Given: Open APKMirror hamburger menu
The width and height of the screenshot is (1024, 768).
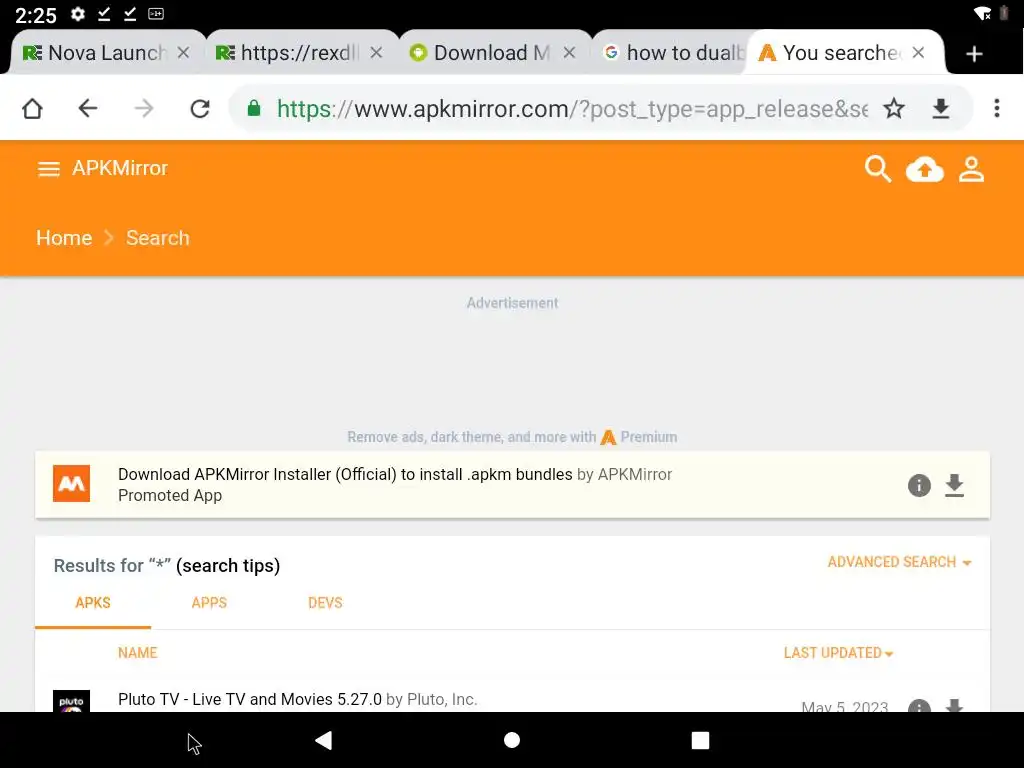Looking at the screenshot, I should 48,169.
